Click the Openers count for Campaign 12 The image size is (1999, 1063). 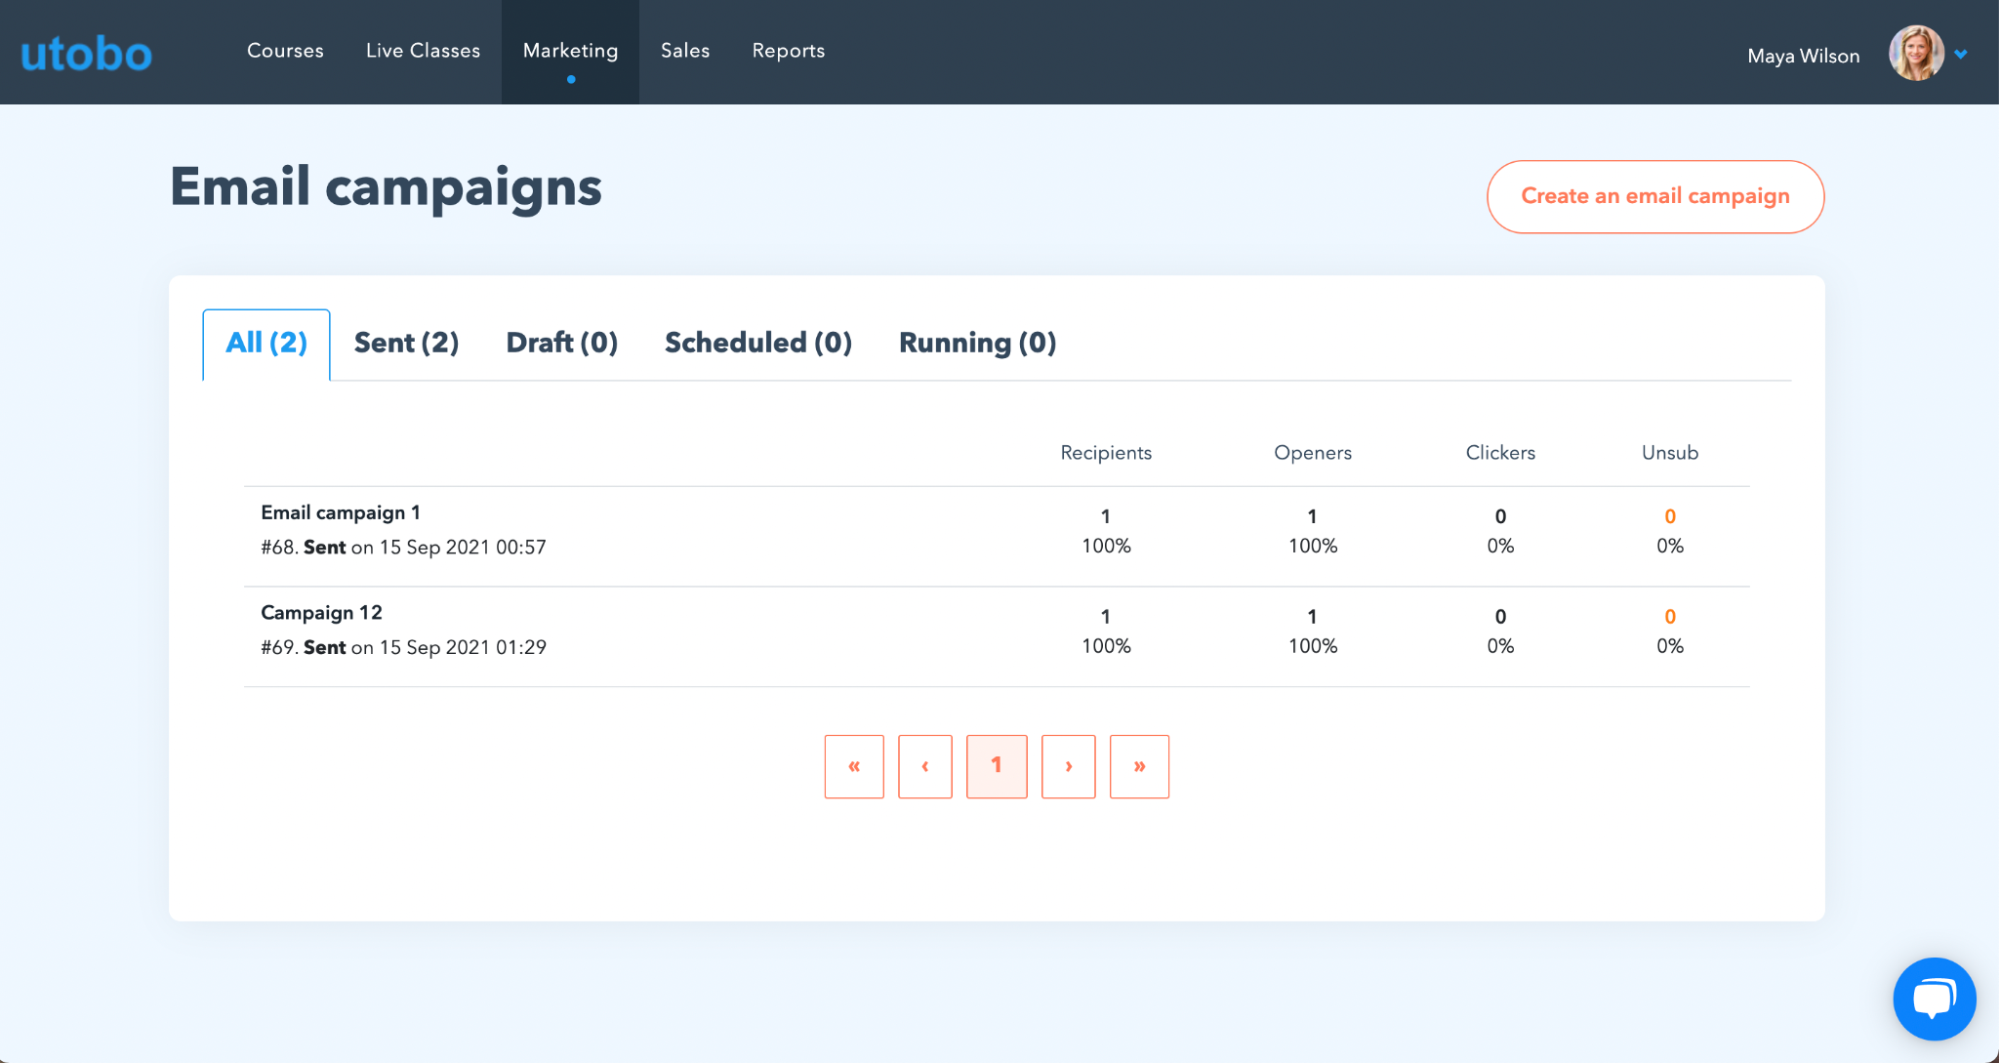[1312, 617]
